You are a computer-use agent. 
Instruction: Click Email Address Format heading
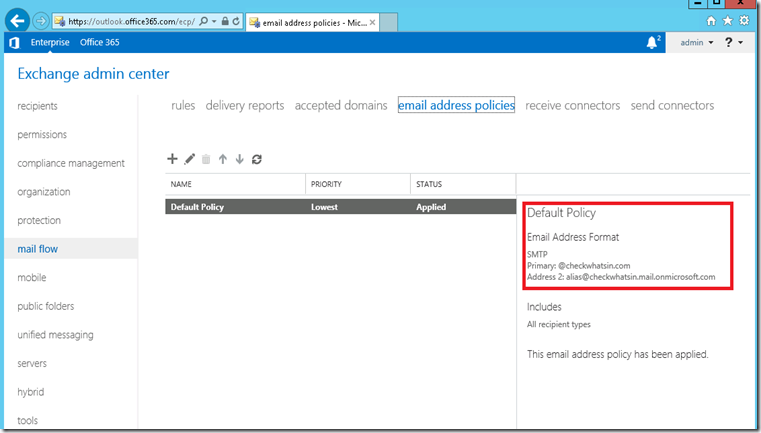573,237
